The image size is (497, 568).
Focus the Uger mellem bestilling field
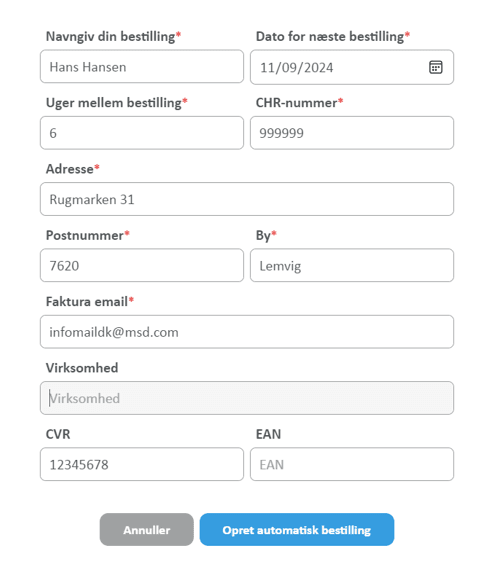click(142, 133)
